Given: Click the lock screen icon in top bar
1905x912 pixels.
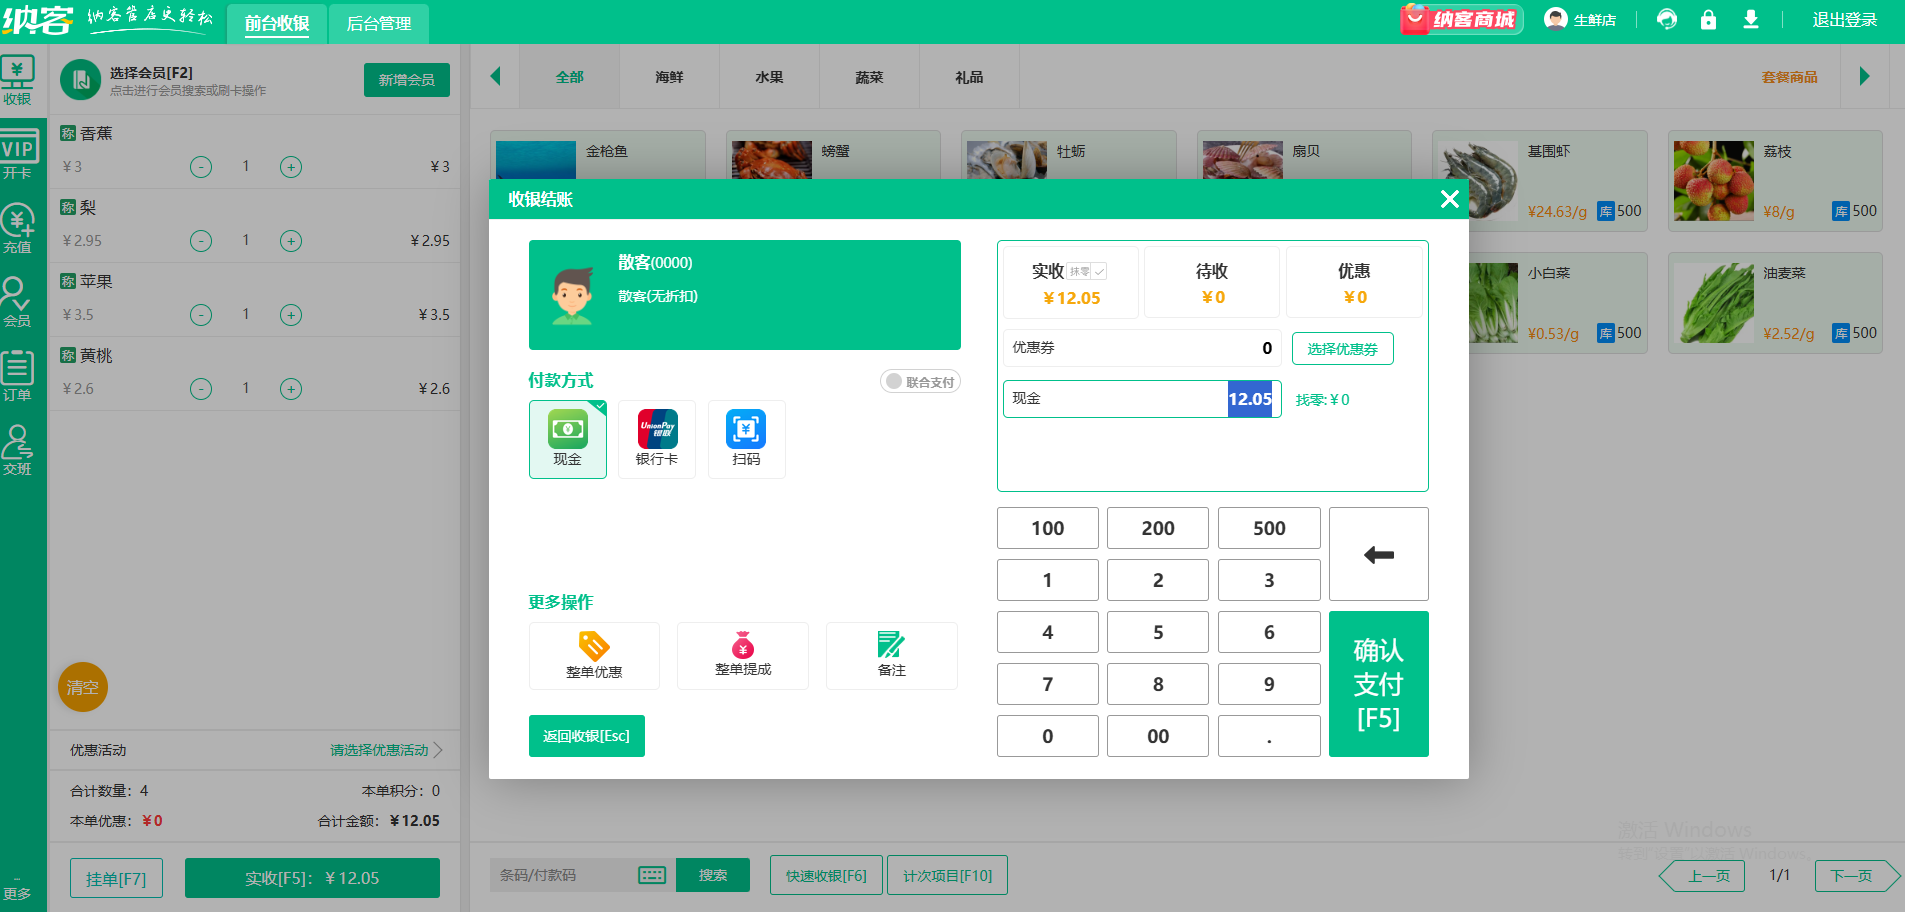Looking at the screenshot, I should [1708, 19].
